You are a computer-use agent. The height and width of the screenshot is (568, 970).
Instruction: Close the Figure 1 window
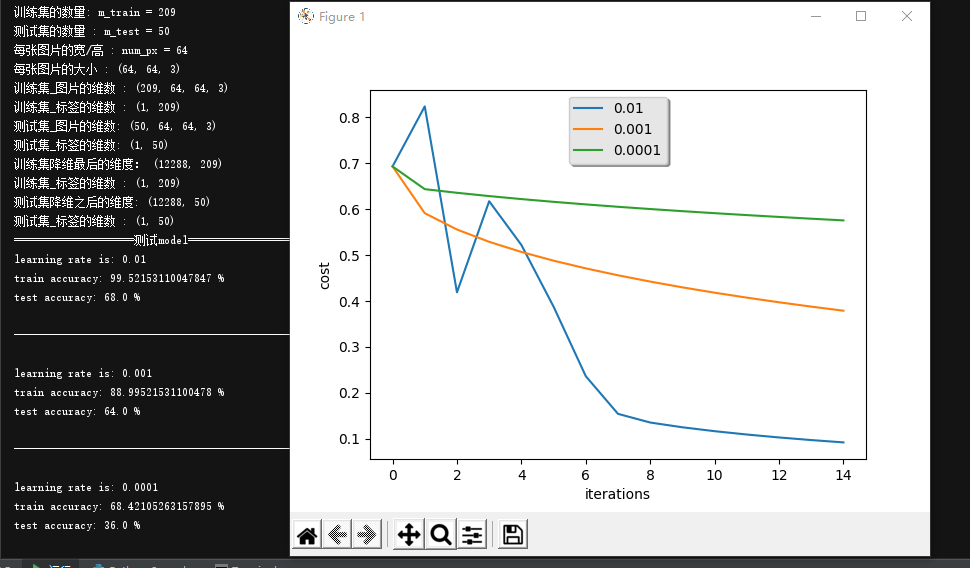907,16
